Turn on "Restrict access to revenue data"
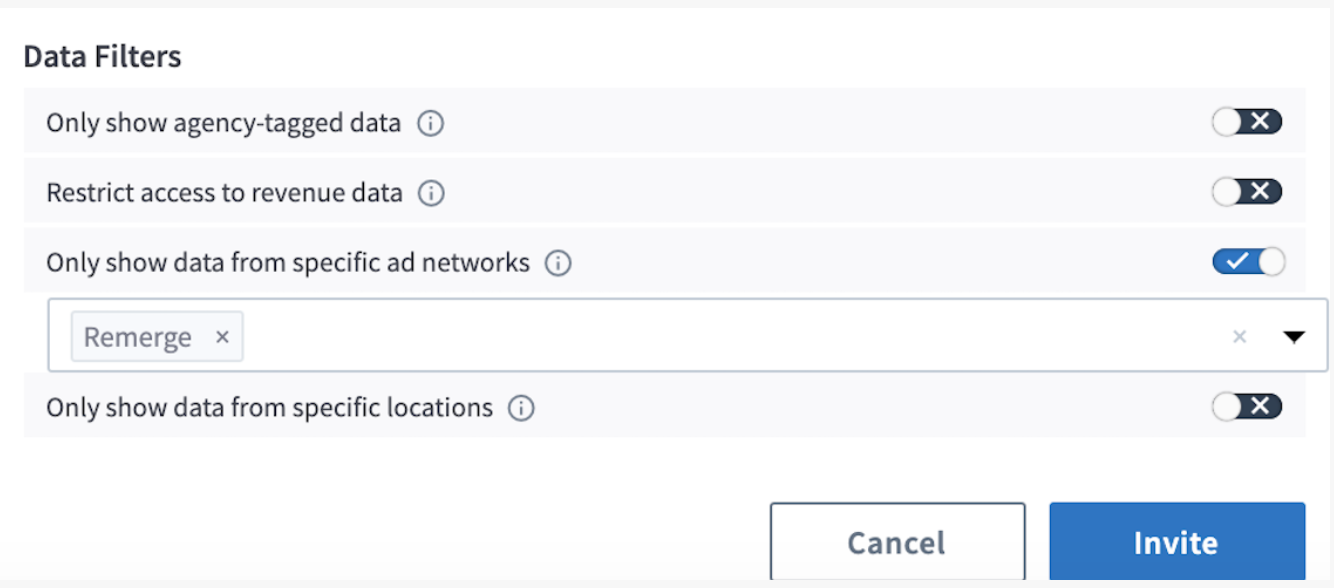This screenshot has height=588, width=1334. (x=1247, y=191)
